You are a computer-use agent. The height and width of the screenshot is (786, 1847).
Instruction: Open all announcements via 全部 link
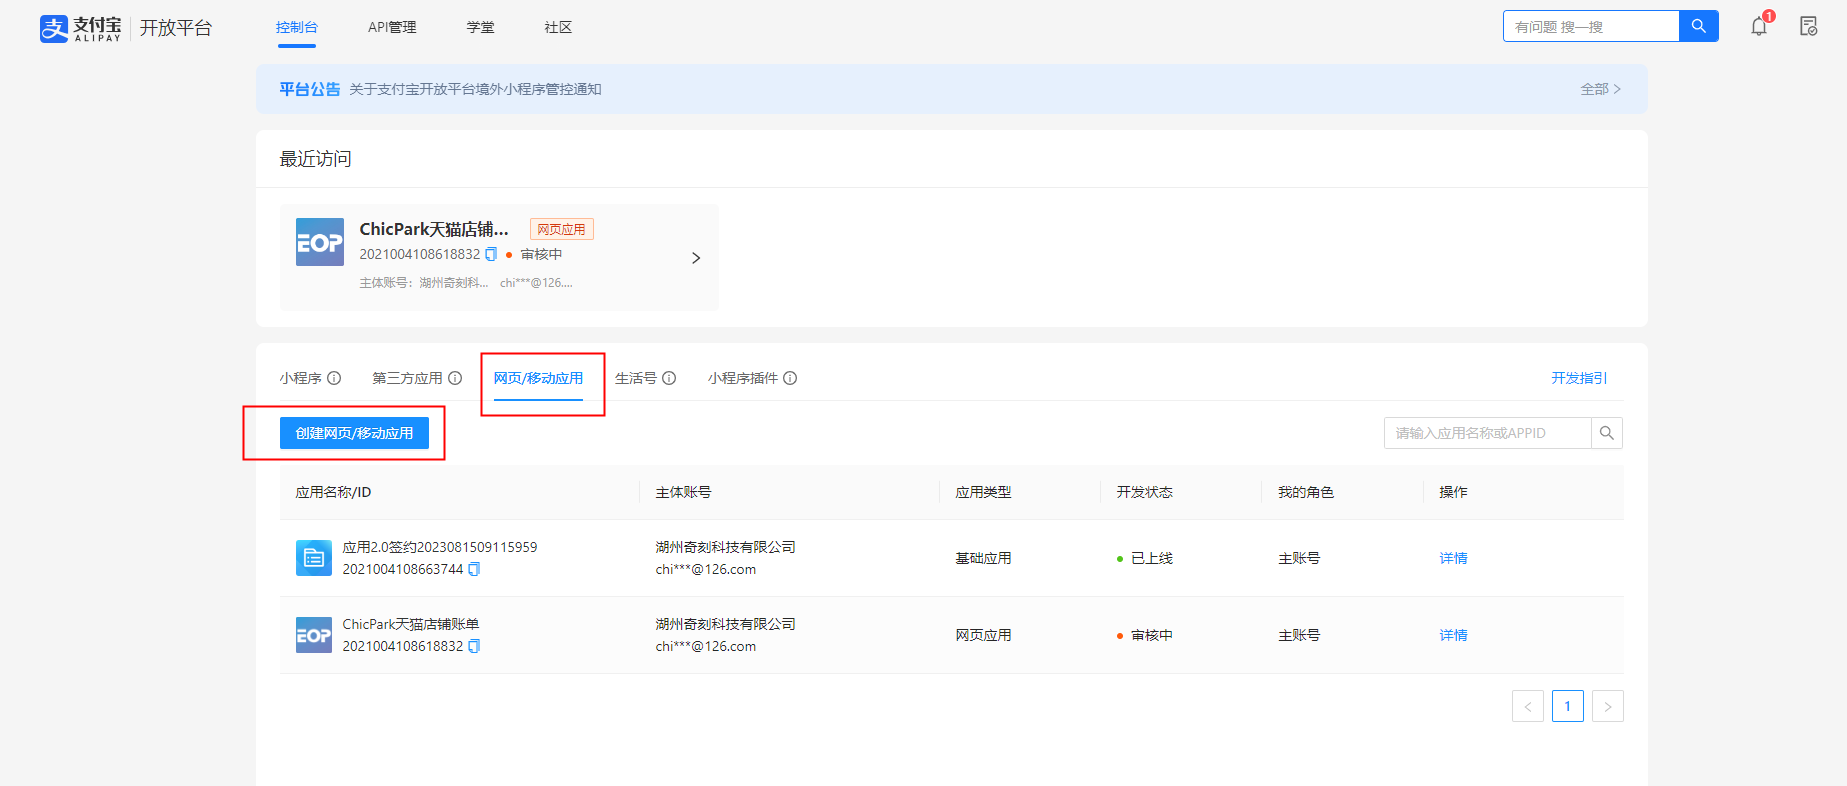coord(1600,89)
